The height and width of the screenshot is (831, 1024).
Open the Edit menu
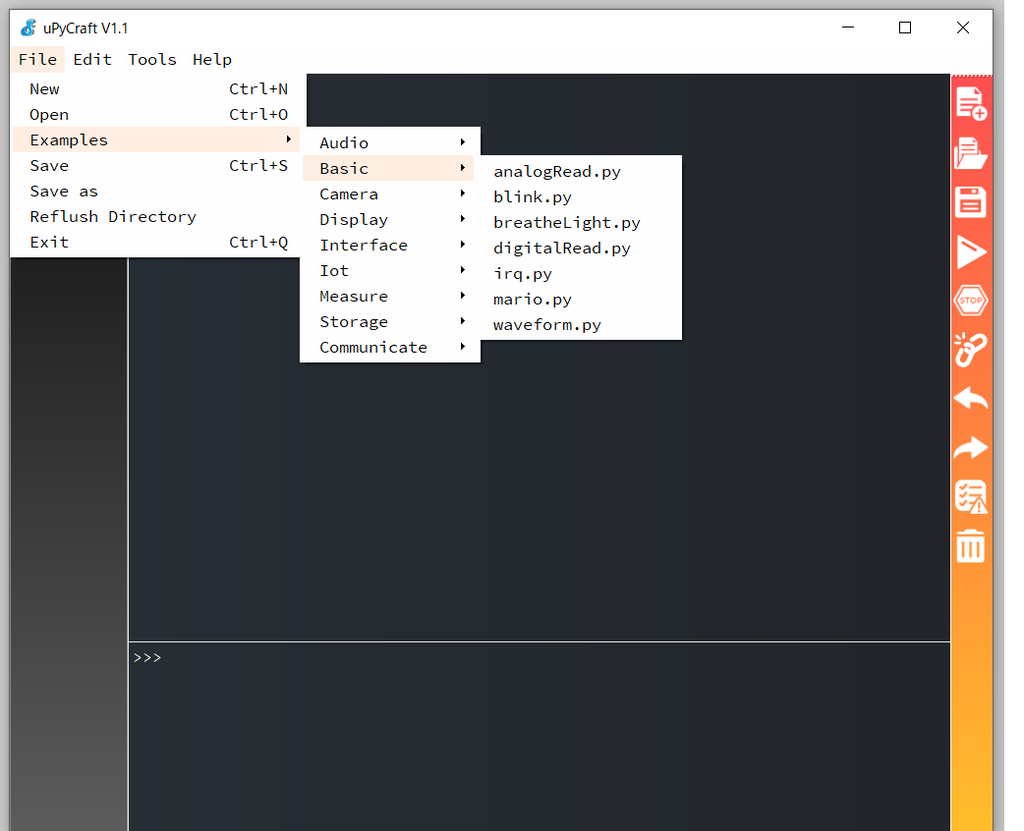tap(92, 59)
